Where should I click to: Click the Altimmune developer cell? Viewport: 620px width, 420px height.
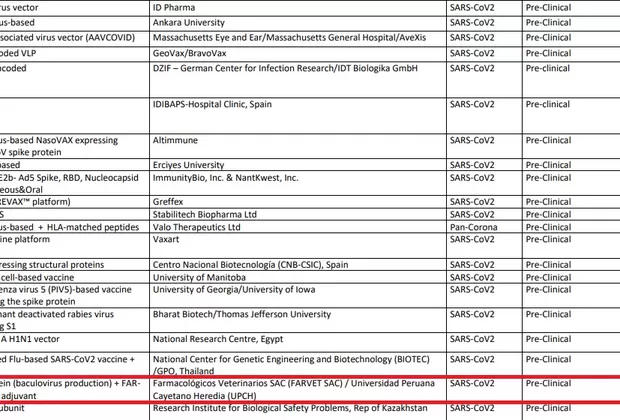[176, 141]
